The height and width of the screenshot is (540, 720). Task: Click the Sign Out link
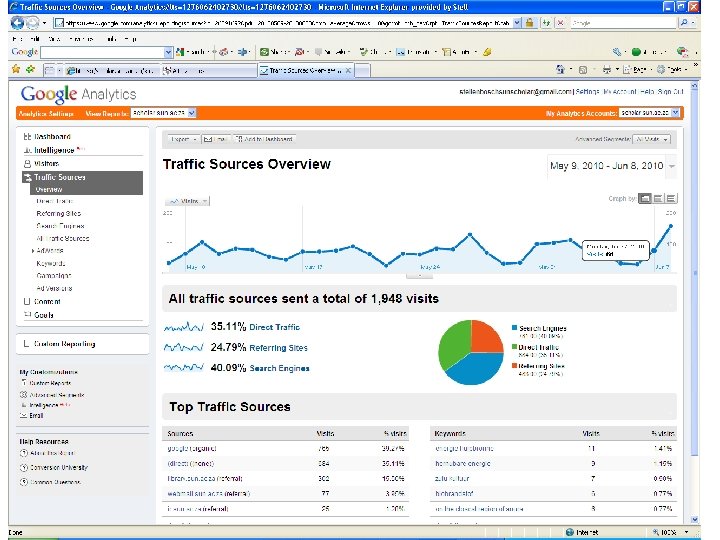pos(670,92)
